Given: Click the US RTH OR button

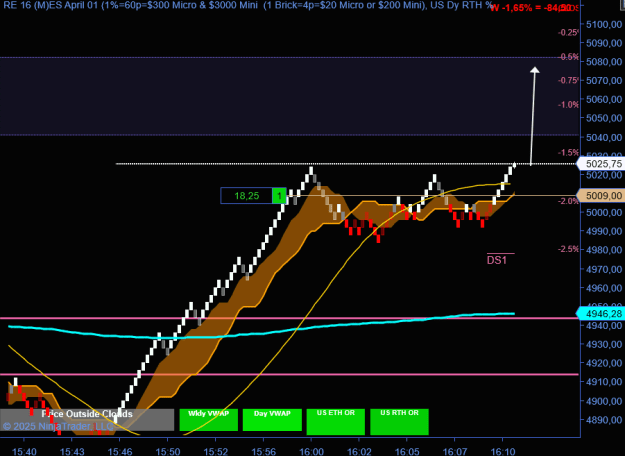Looking at the screenshot, I should [x=399, y=422].
